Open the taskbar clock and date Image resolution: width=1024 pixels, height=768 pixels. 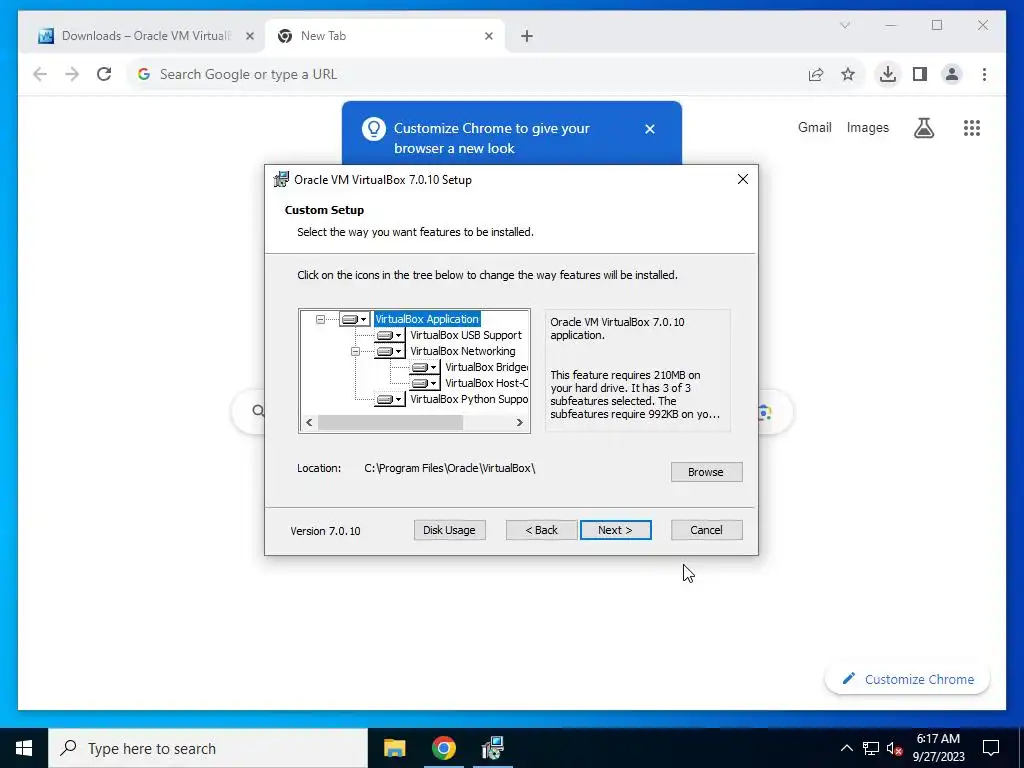[x=938, y=748]
